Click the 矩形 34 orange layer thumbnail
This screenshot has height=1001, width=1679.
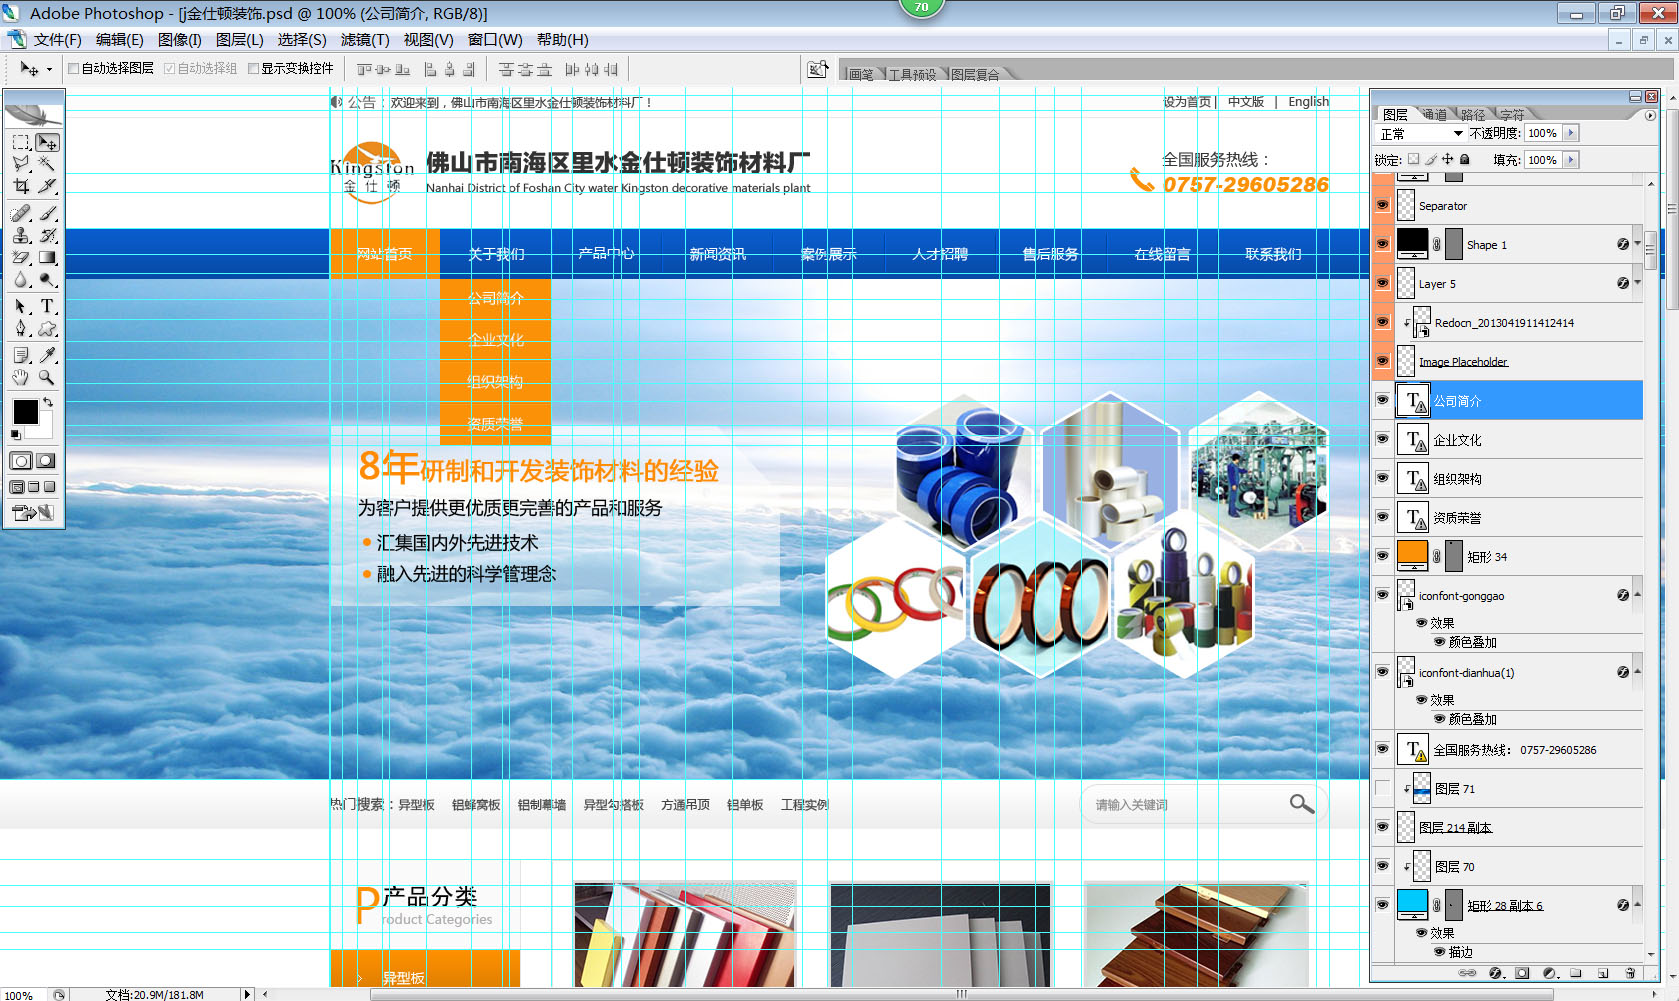click(x=1412, y=556)
